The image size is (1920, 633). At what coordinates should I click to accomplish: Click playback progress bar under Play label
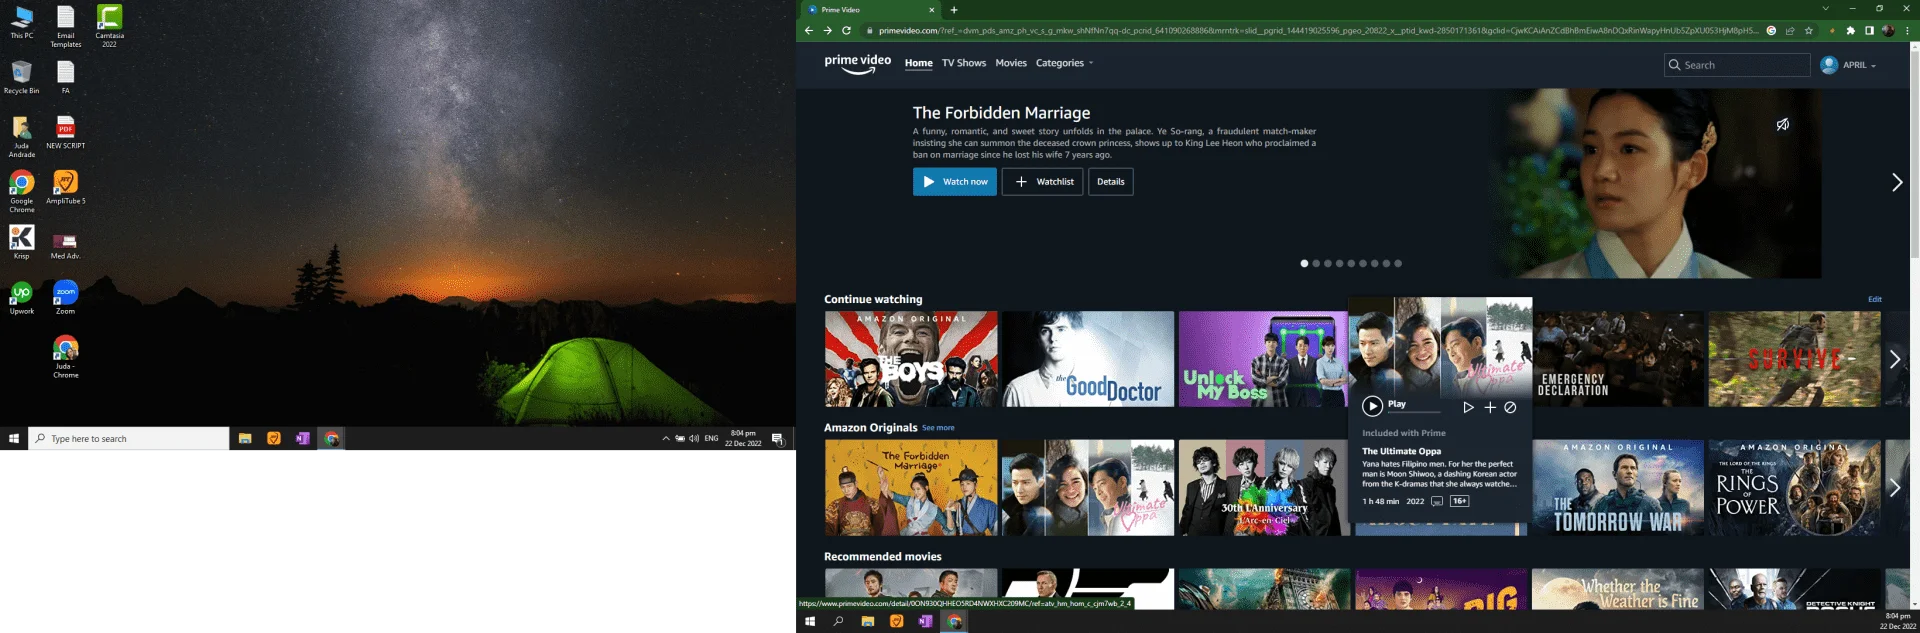pyautogui.click(x=1414, y=412)
